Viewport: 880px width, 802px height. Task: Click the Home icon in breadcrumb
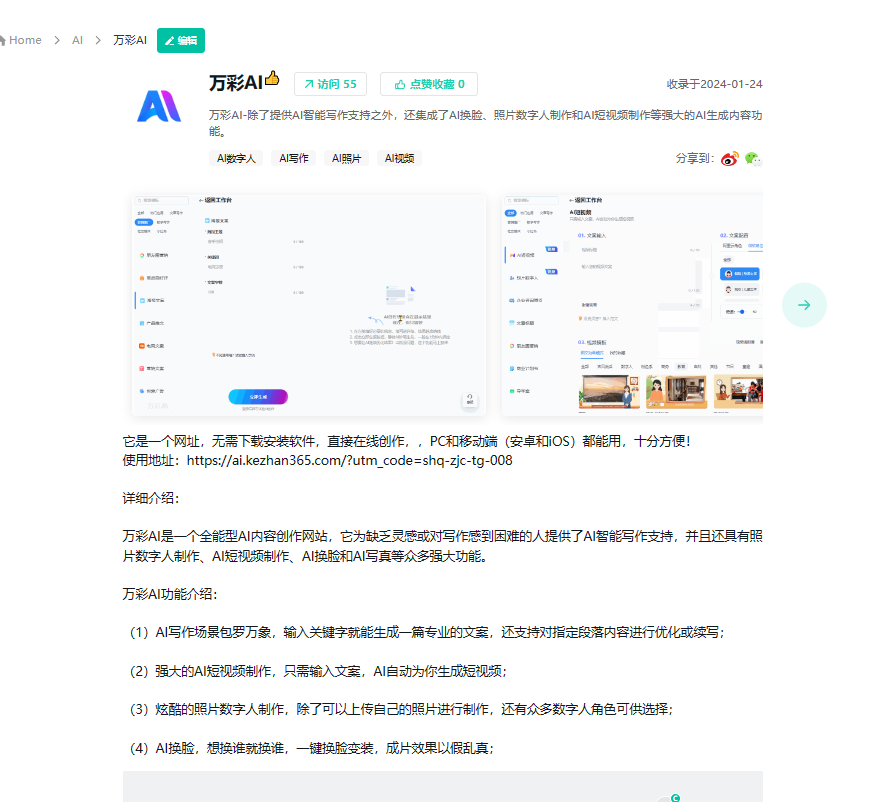click(x=2, y=40)
